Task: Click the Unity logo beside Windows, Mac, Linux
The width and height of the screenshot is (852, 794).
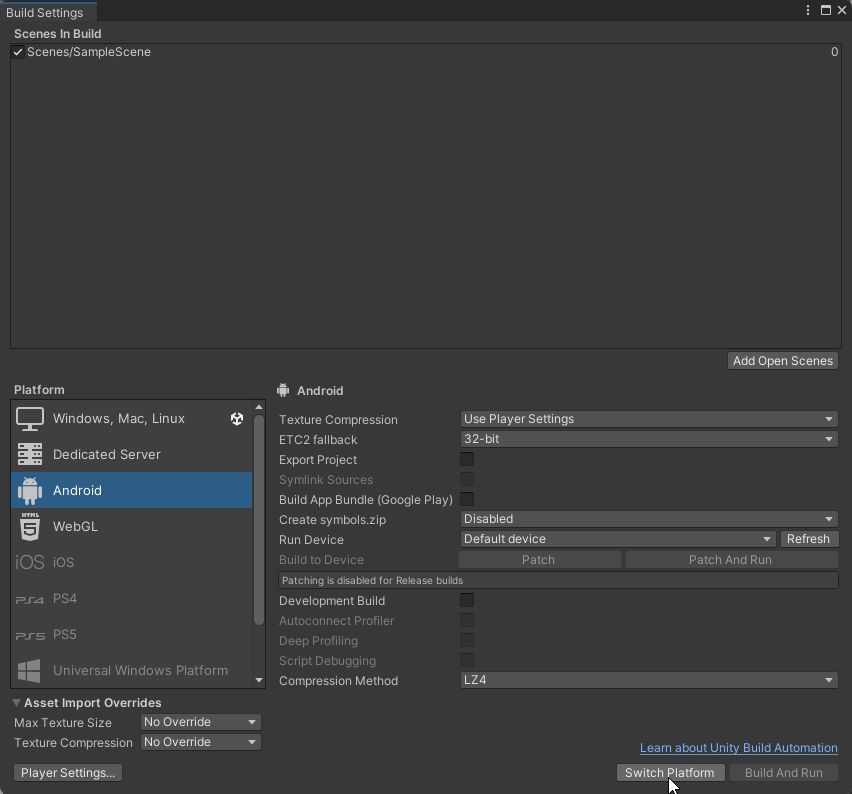Action: coord(237,418)
